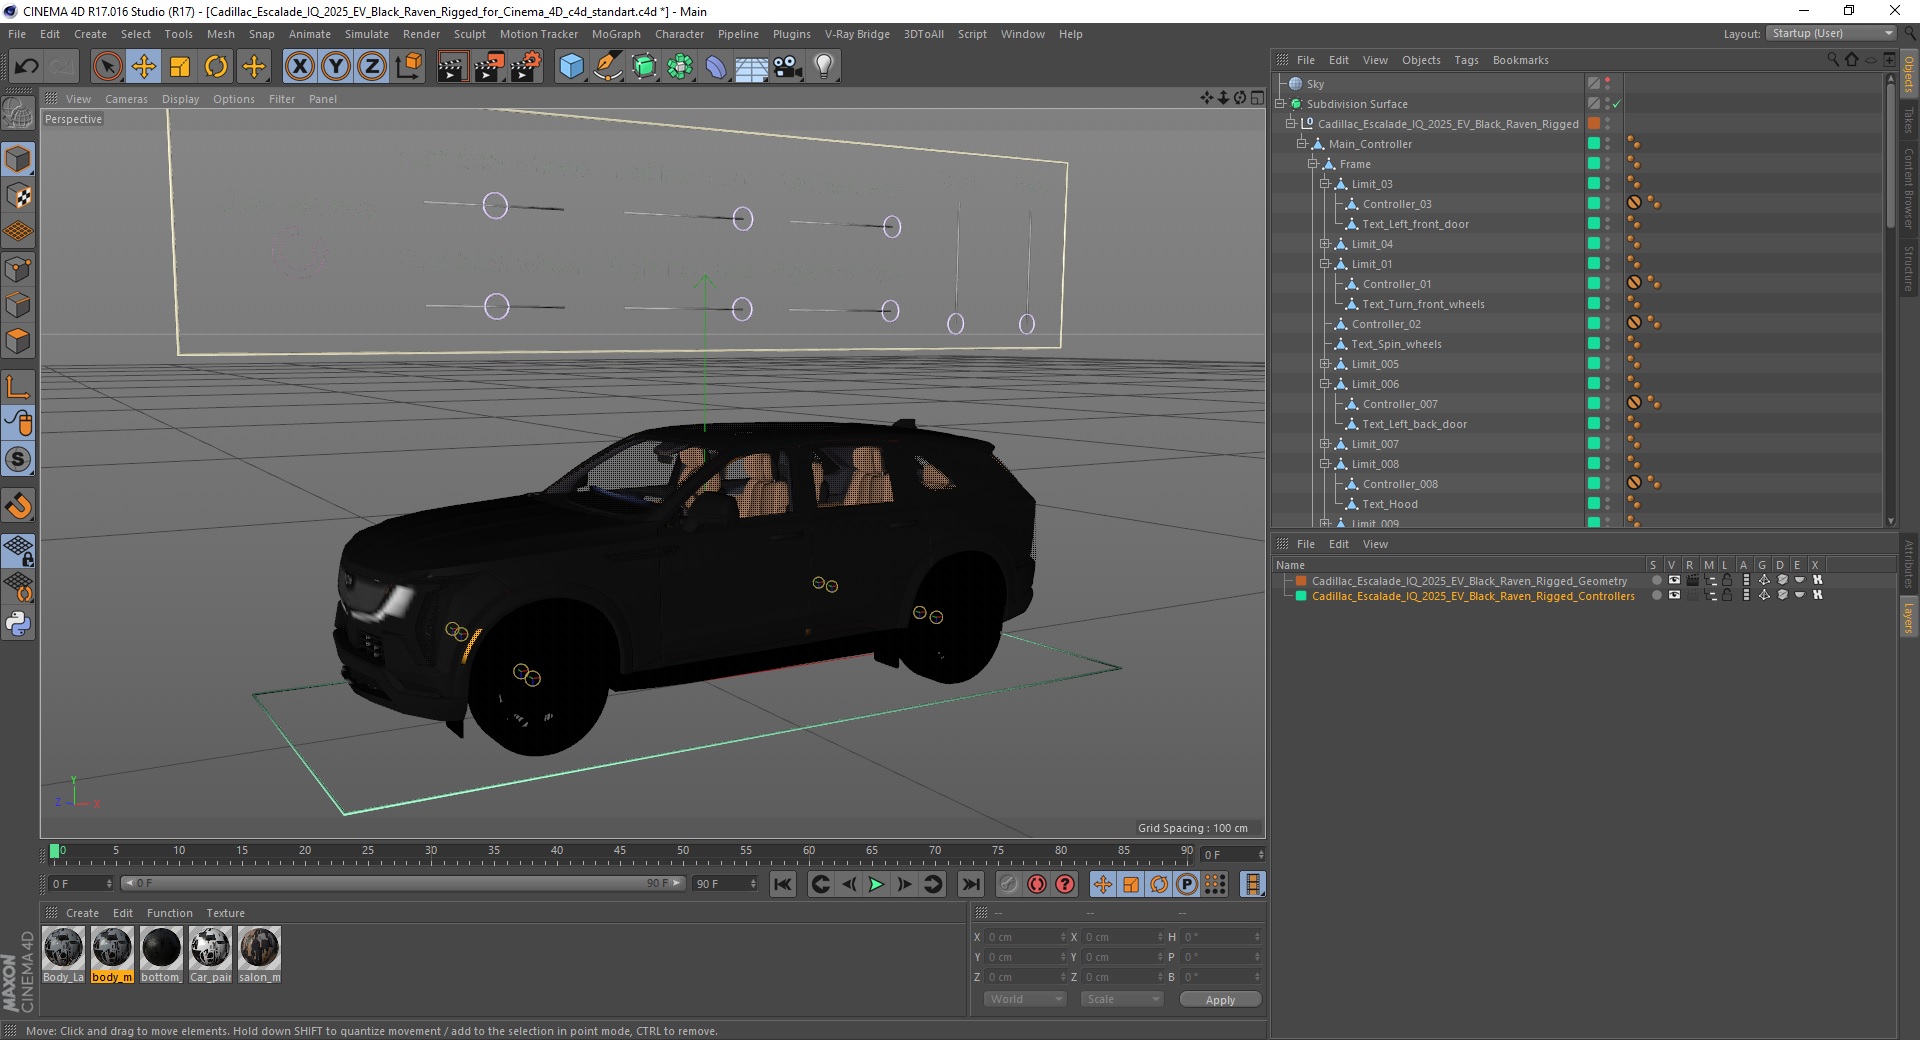Screen dimensions: 1920x1040
Task: Select the Car_pair material thumbnail
Action: tap(210, 954)
